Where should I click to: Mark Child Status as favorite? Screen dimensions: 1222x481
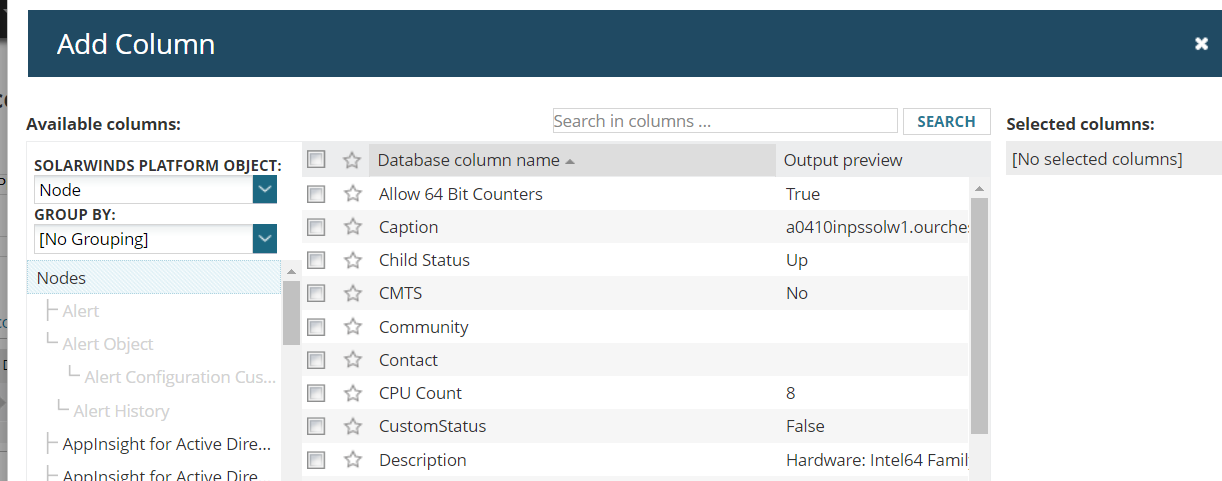352,260
